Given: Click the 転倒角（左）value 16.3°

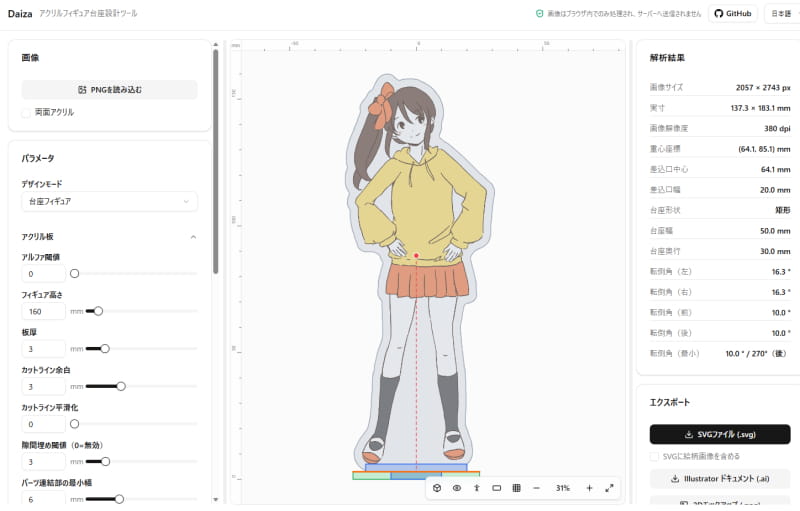Looking at the screenshot, I should 781,272.
